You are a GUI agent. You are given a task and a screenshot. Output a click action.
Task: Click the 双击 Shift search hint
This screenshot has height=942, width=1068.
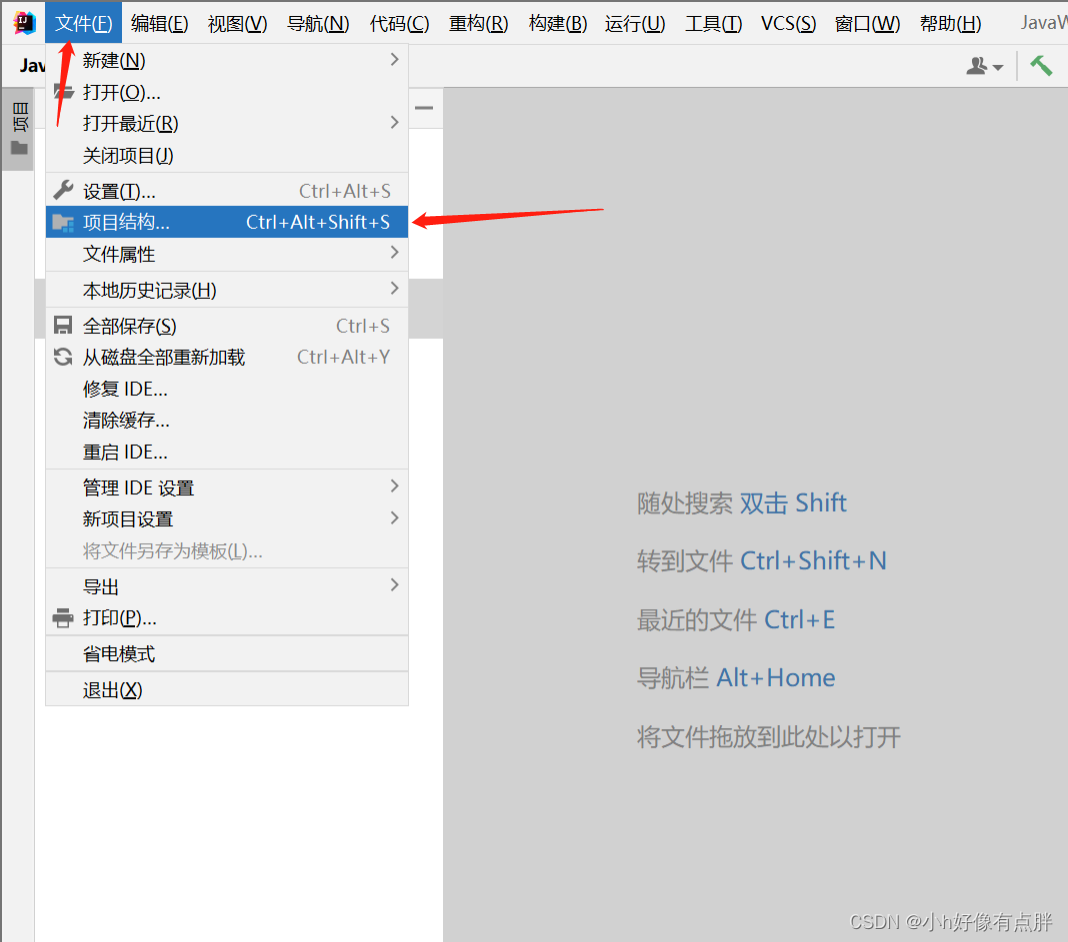(793, 503)
